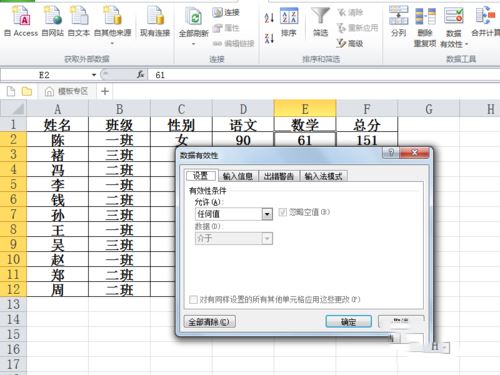Click the new document icon on tab bar
The width and height of the screenshot is (500, 375).
tap(11, 91)
